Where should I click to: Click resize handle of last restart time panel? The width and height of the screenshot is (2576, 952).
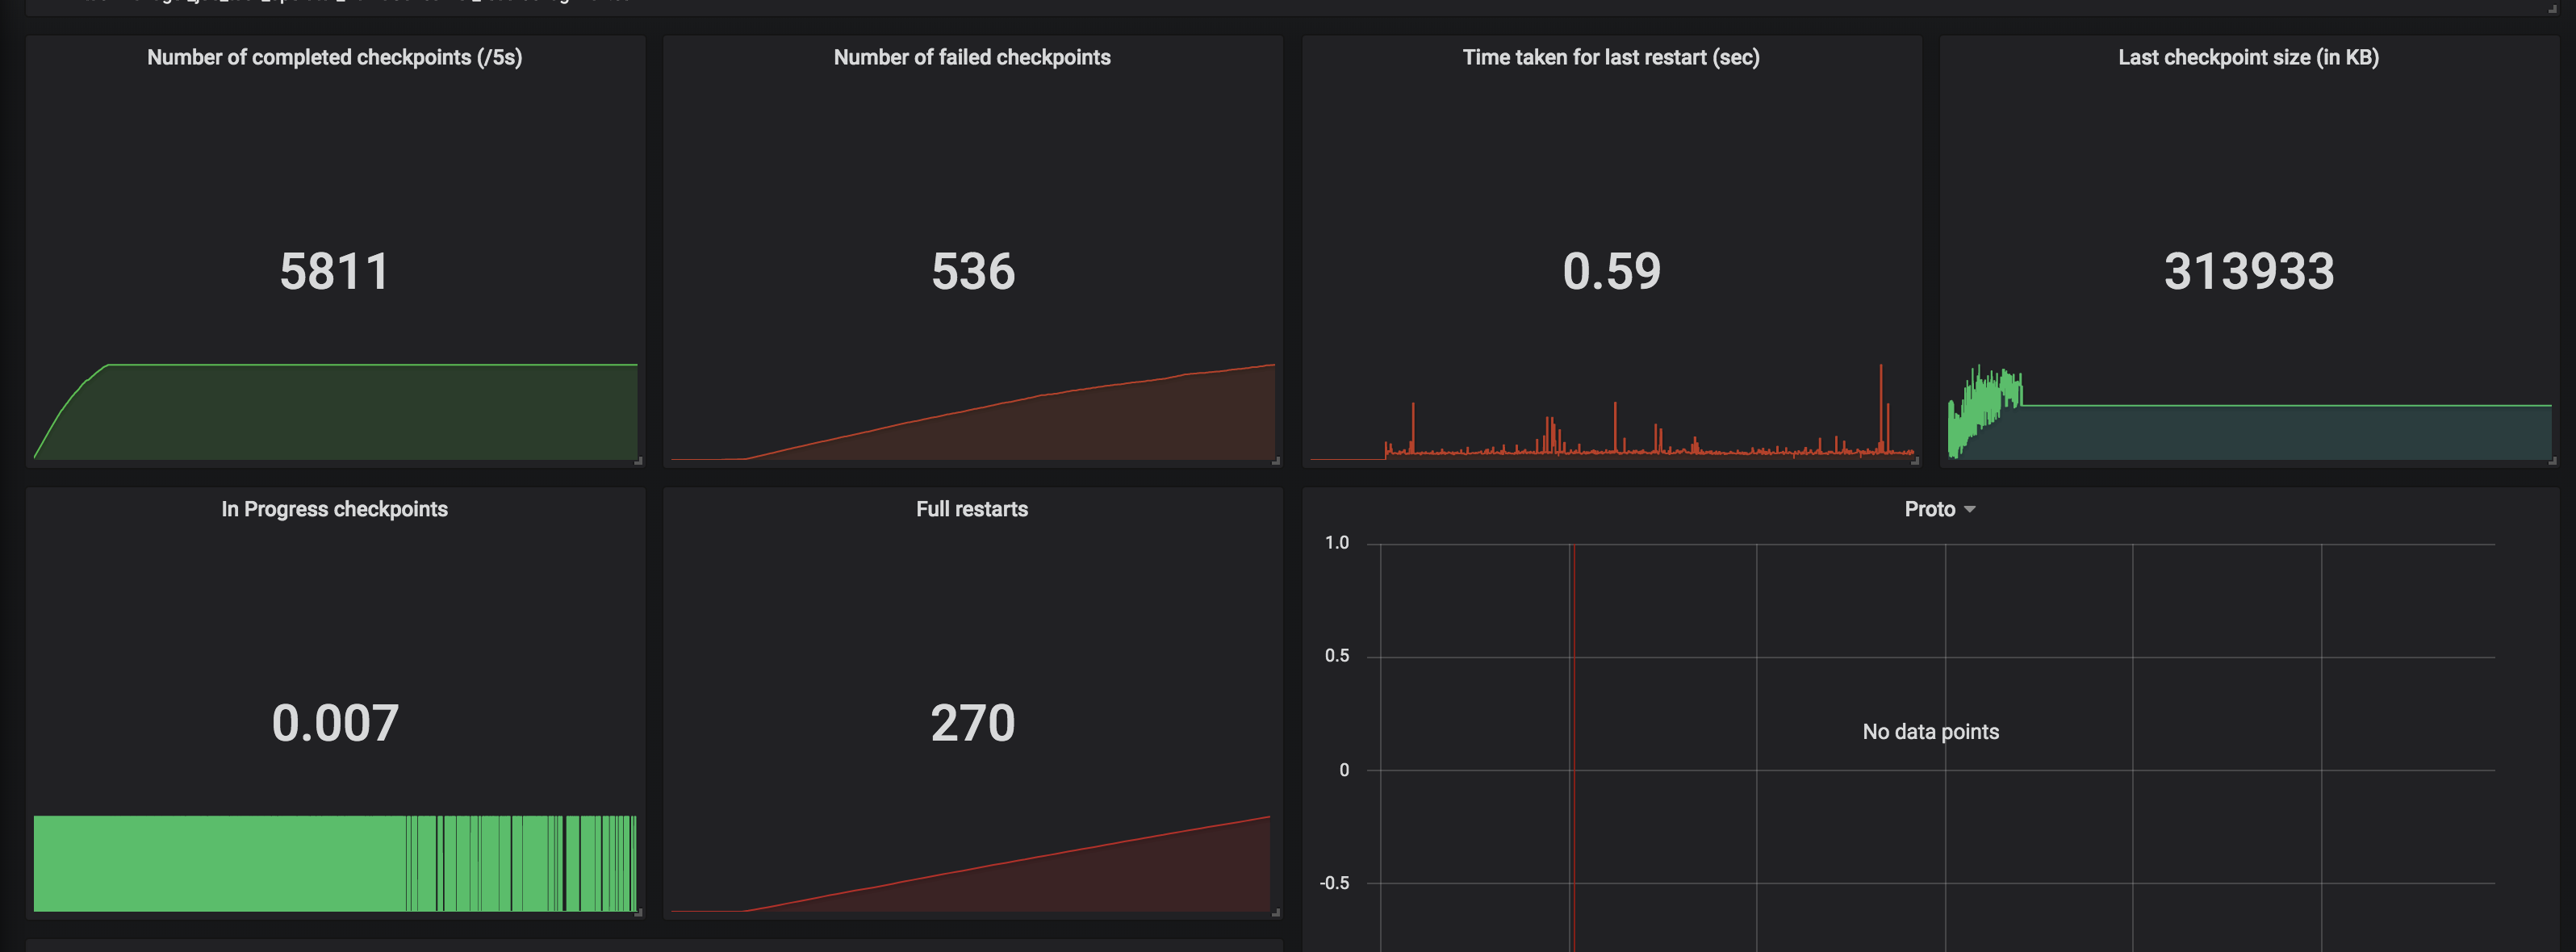point(1914,461)
